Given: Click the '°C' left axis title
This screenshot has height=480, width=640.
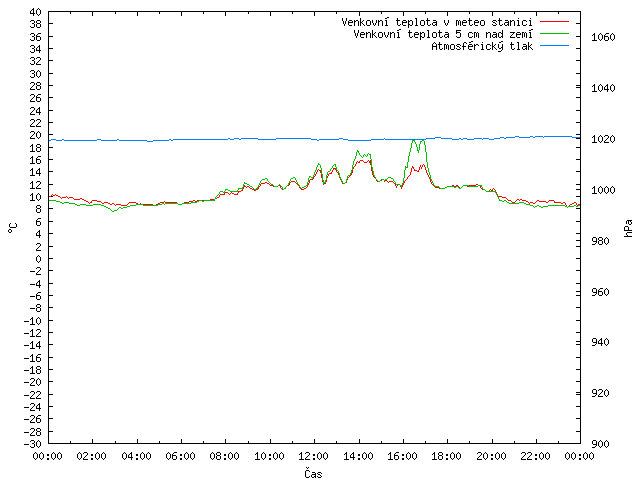Looking at the screenshot, I should pos(13,228).
